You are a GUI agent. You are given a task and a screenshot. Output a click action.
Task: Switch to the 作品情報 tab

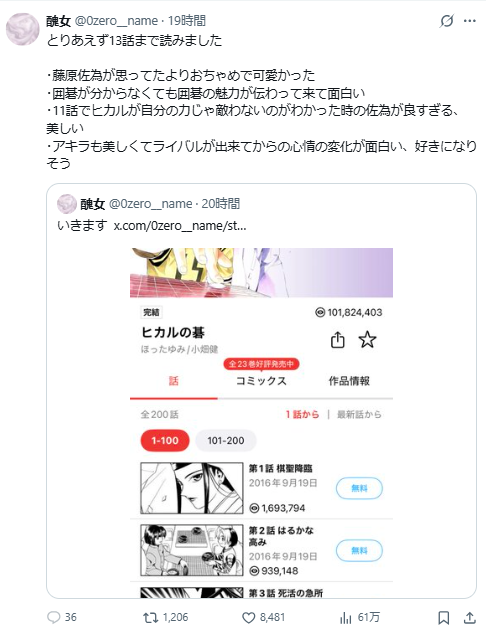pyautogui.click(x=349, y=381)
